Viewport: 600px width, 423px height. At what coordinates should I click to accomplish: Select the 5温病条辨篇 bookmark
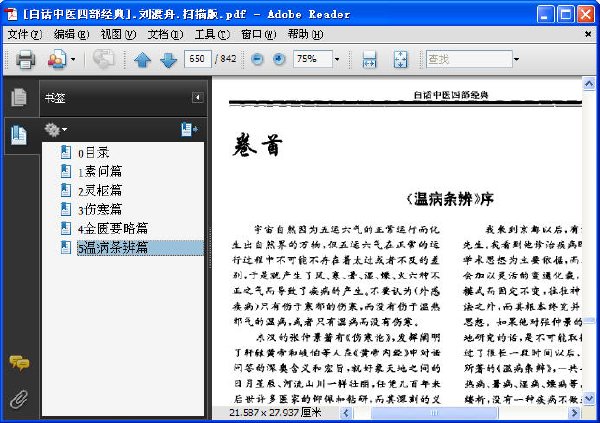pos(140,248)
